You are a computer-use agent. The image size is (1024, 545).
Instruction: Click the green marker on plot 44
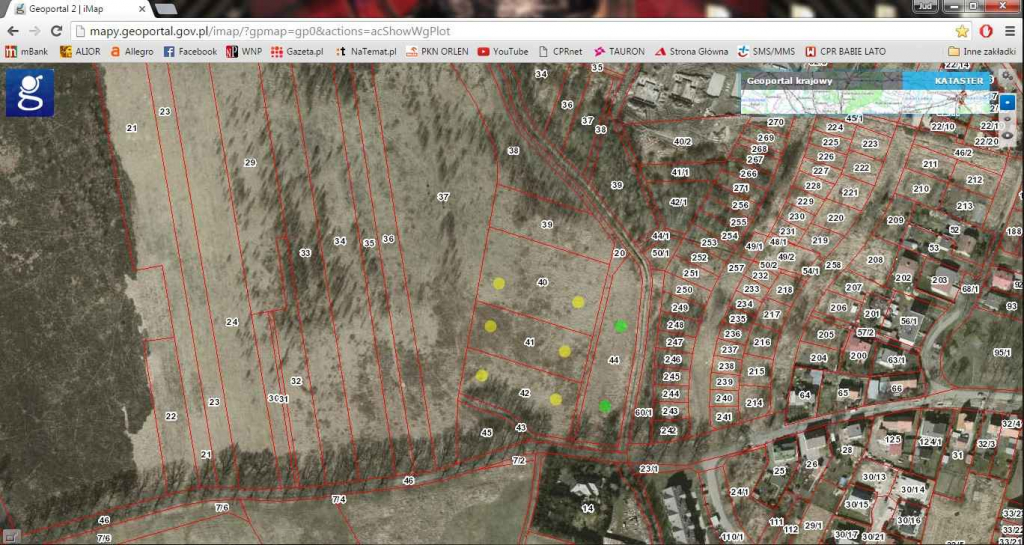point(621,325)
